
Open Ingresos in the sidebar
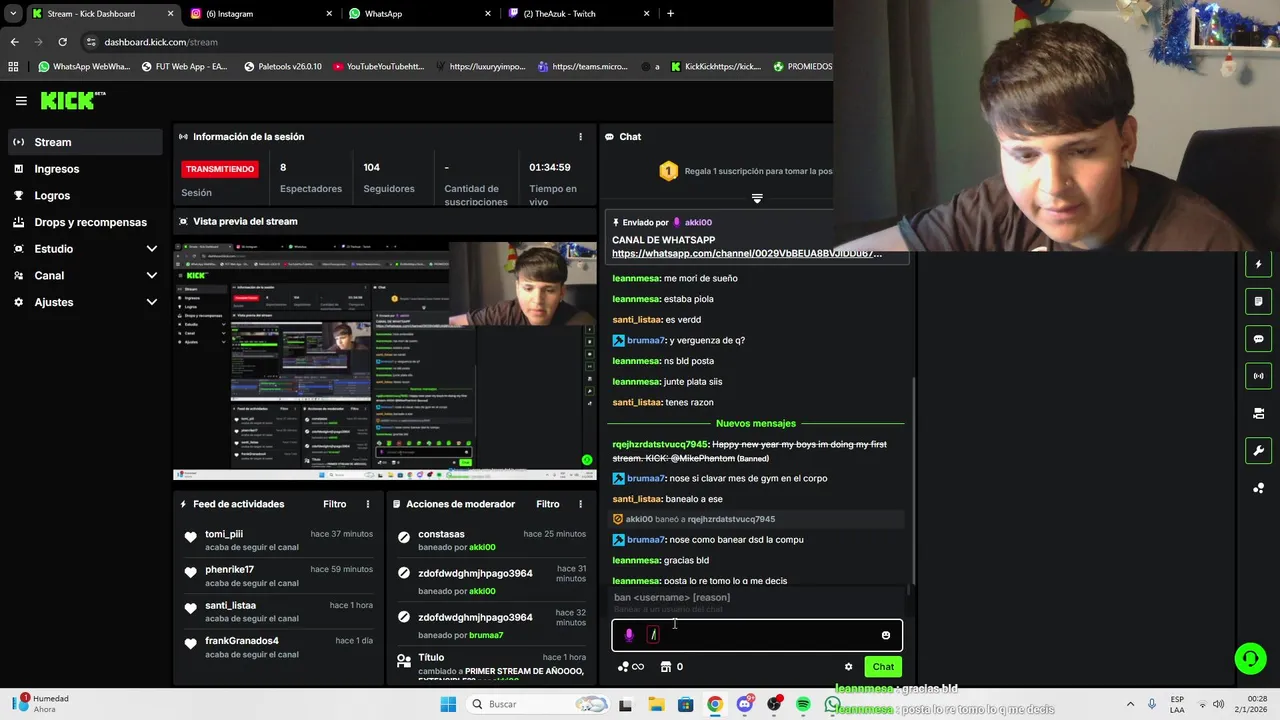(x=84, y=169)
